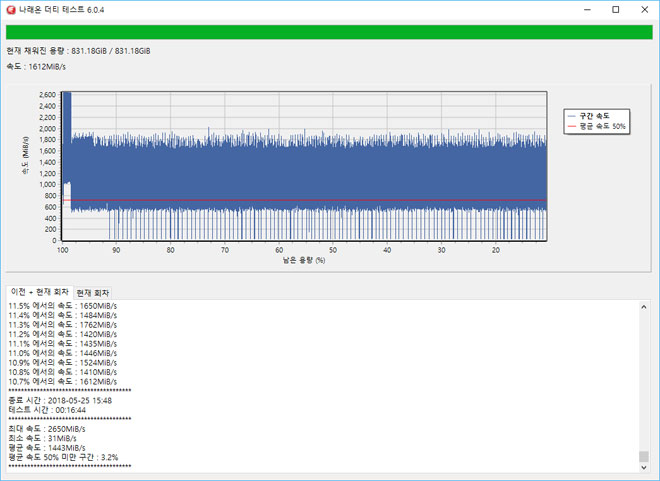Click the 구간 속도 legend entry

click(588, 116)
